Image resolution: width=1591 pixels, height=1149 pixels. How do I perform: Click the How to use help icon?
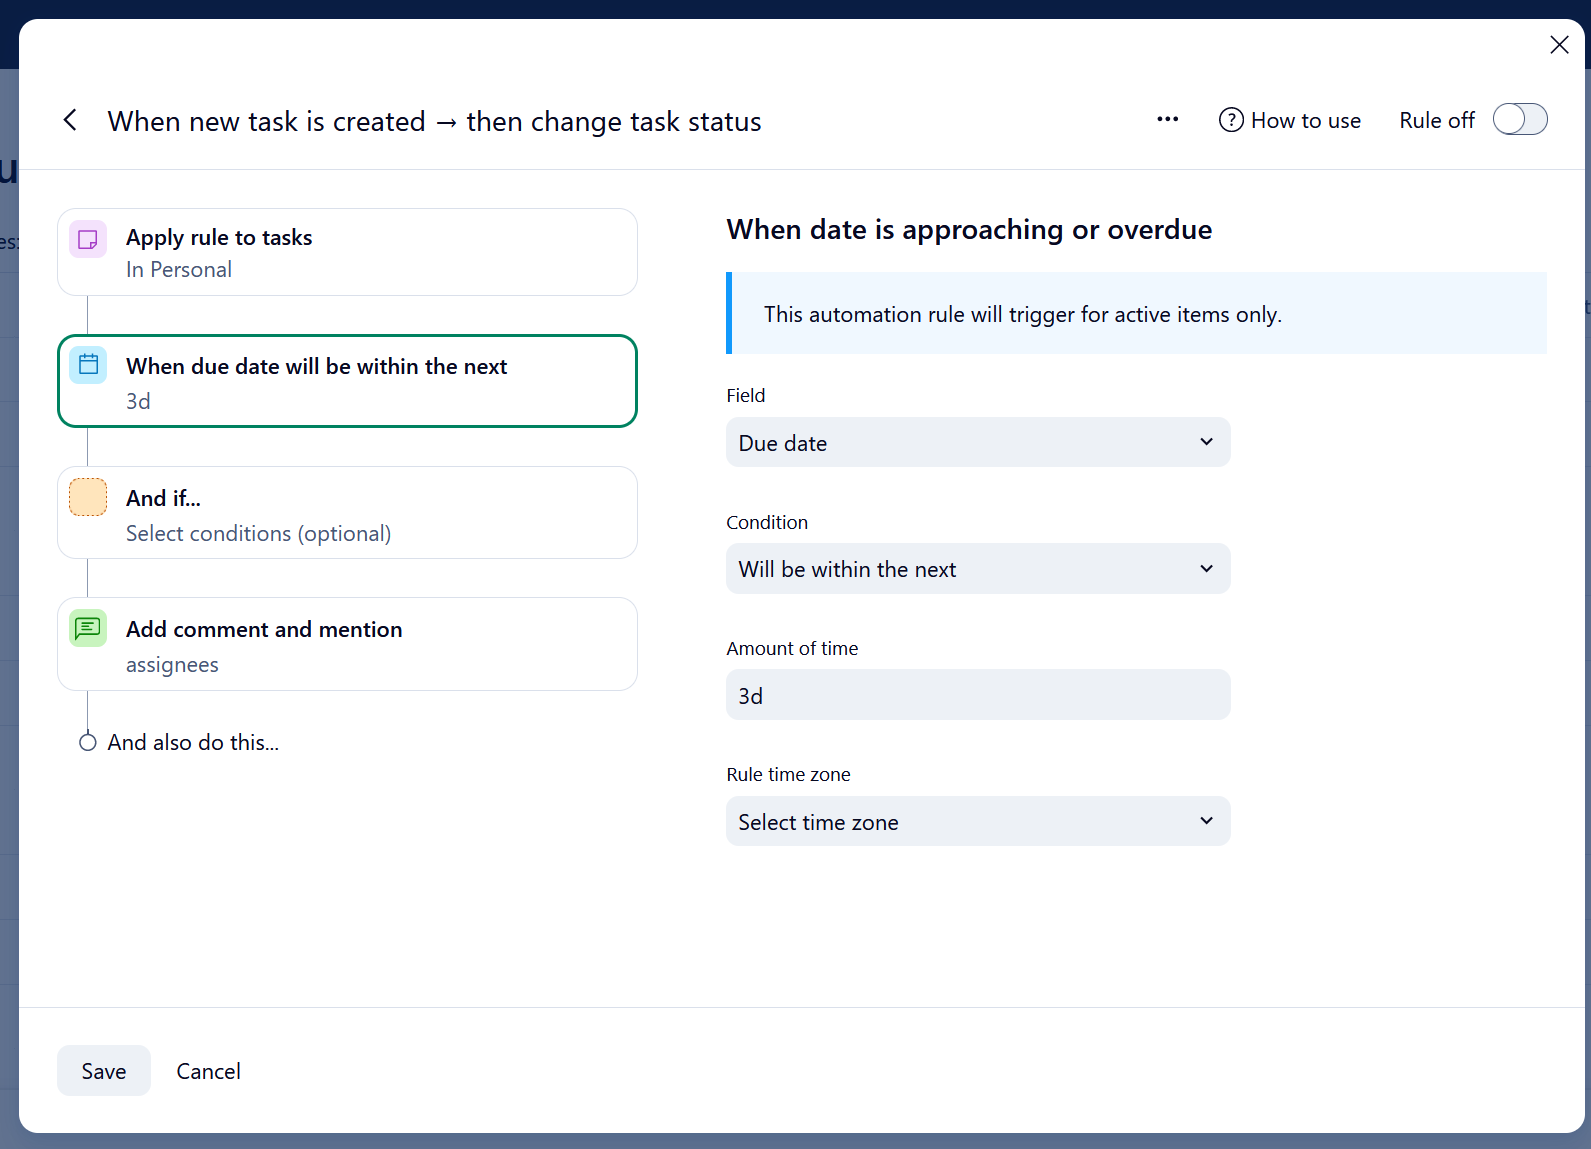tap(1231, 120)
